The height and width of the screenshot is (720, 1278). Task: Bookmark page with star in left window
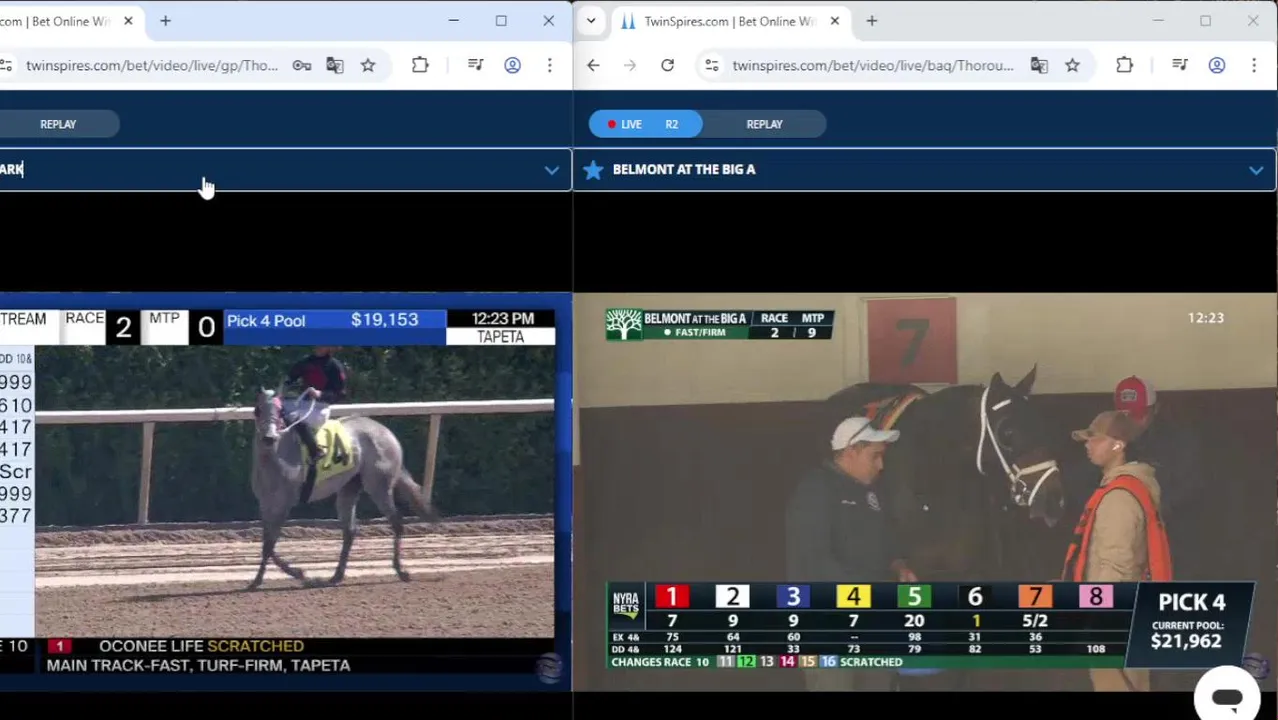click(x=368, y=66)
